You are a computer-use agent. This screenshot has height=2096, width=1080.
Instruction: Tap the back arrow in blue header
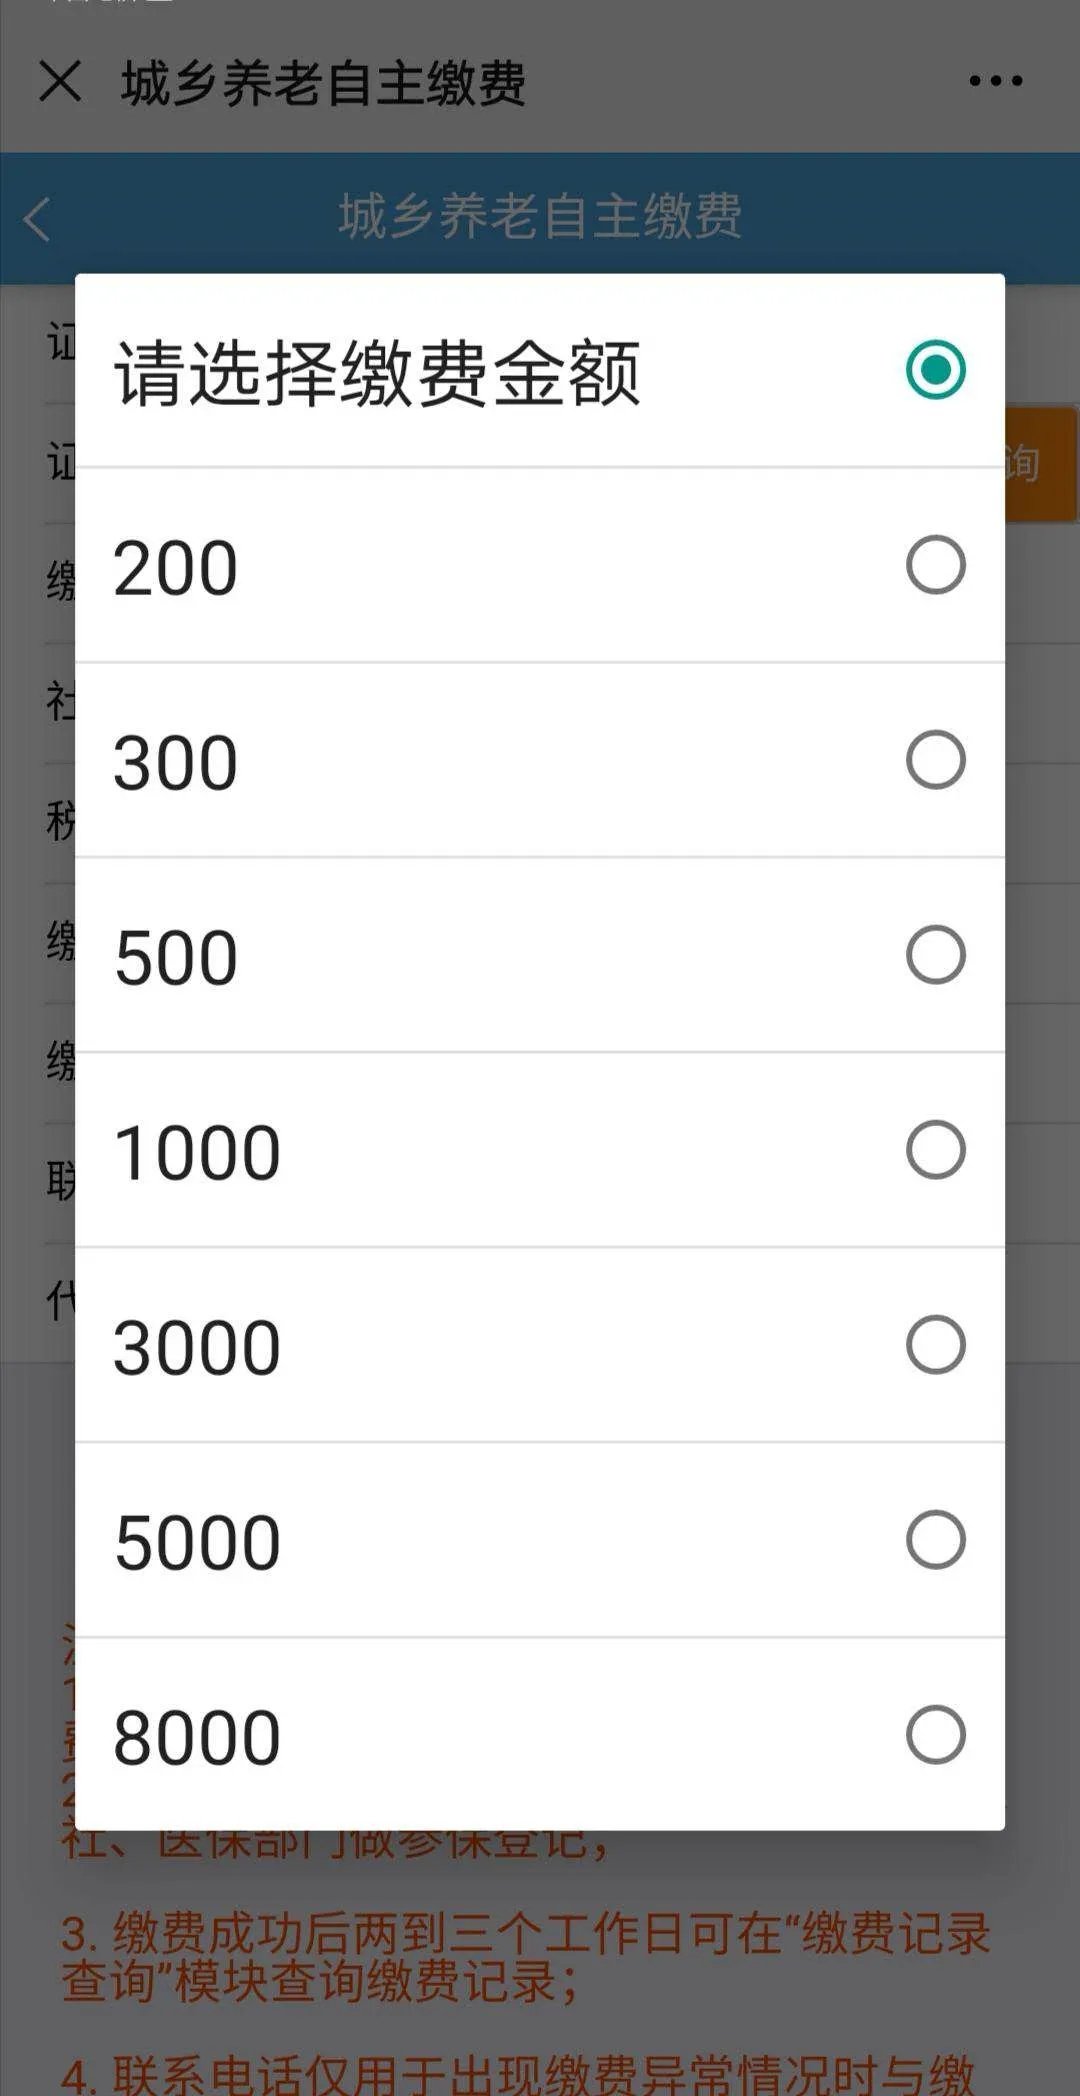(37, 219)
